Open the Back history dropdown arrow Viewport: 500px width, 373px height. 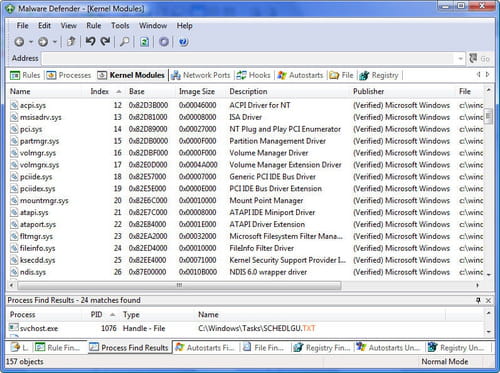coord(31,42)
